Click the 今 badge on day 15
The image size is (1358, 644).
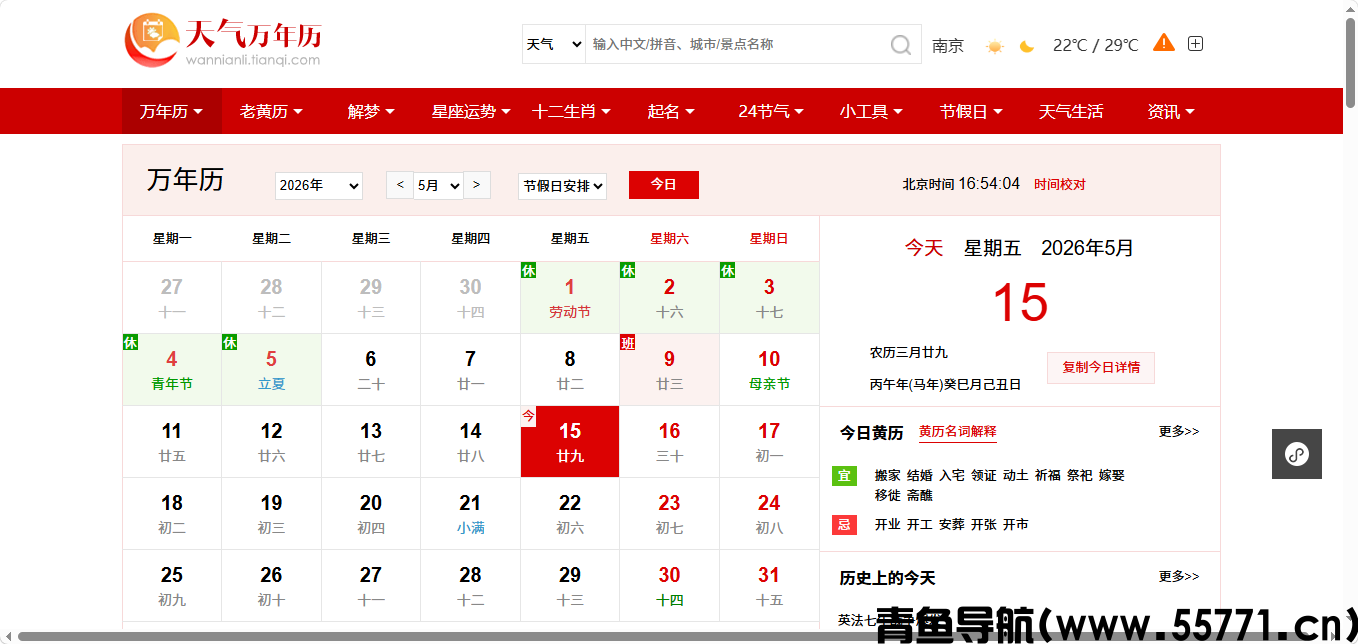point(529,415)
